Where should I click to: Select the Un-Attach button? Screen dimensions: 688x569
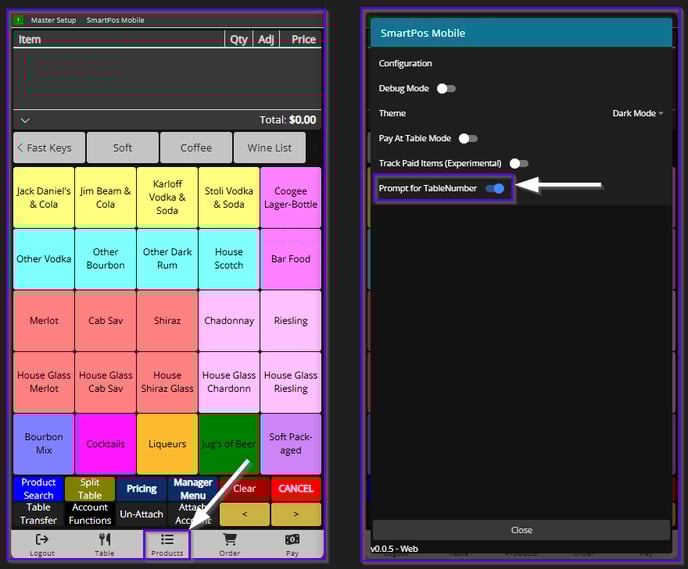(141, 514)
